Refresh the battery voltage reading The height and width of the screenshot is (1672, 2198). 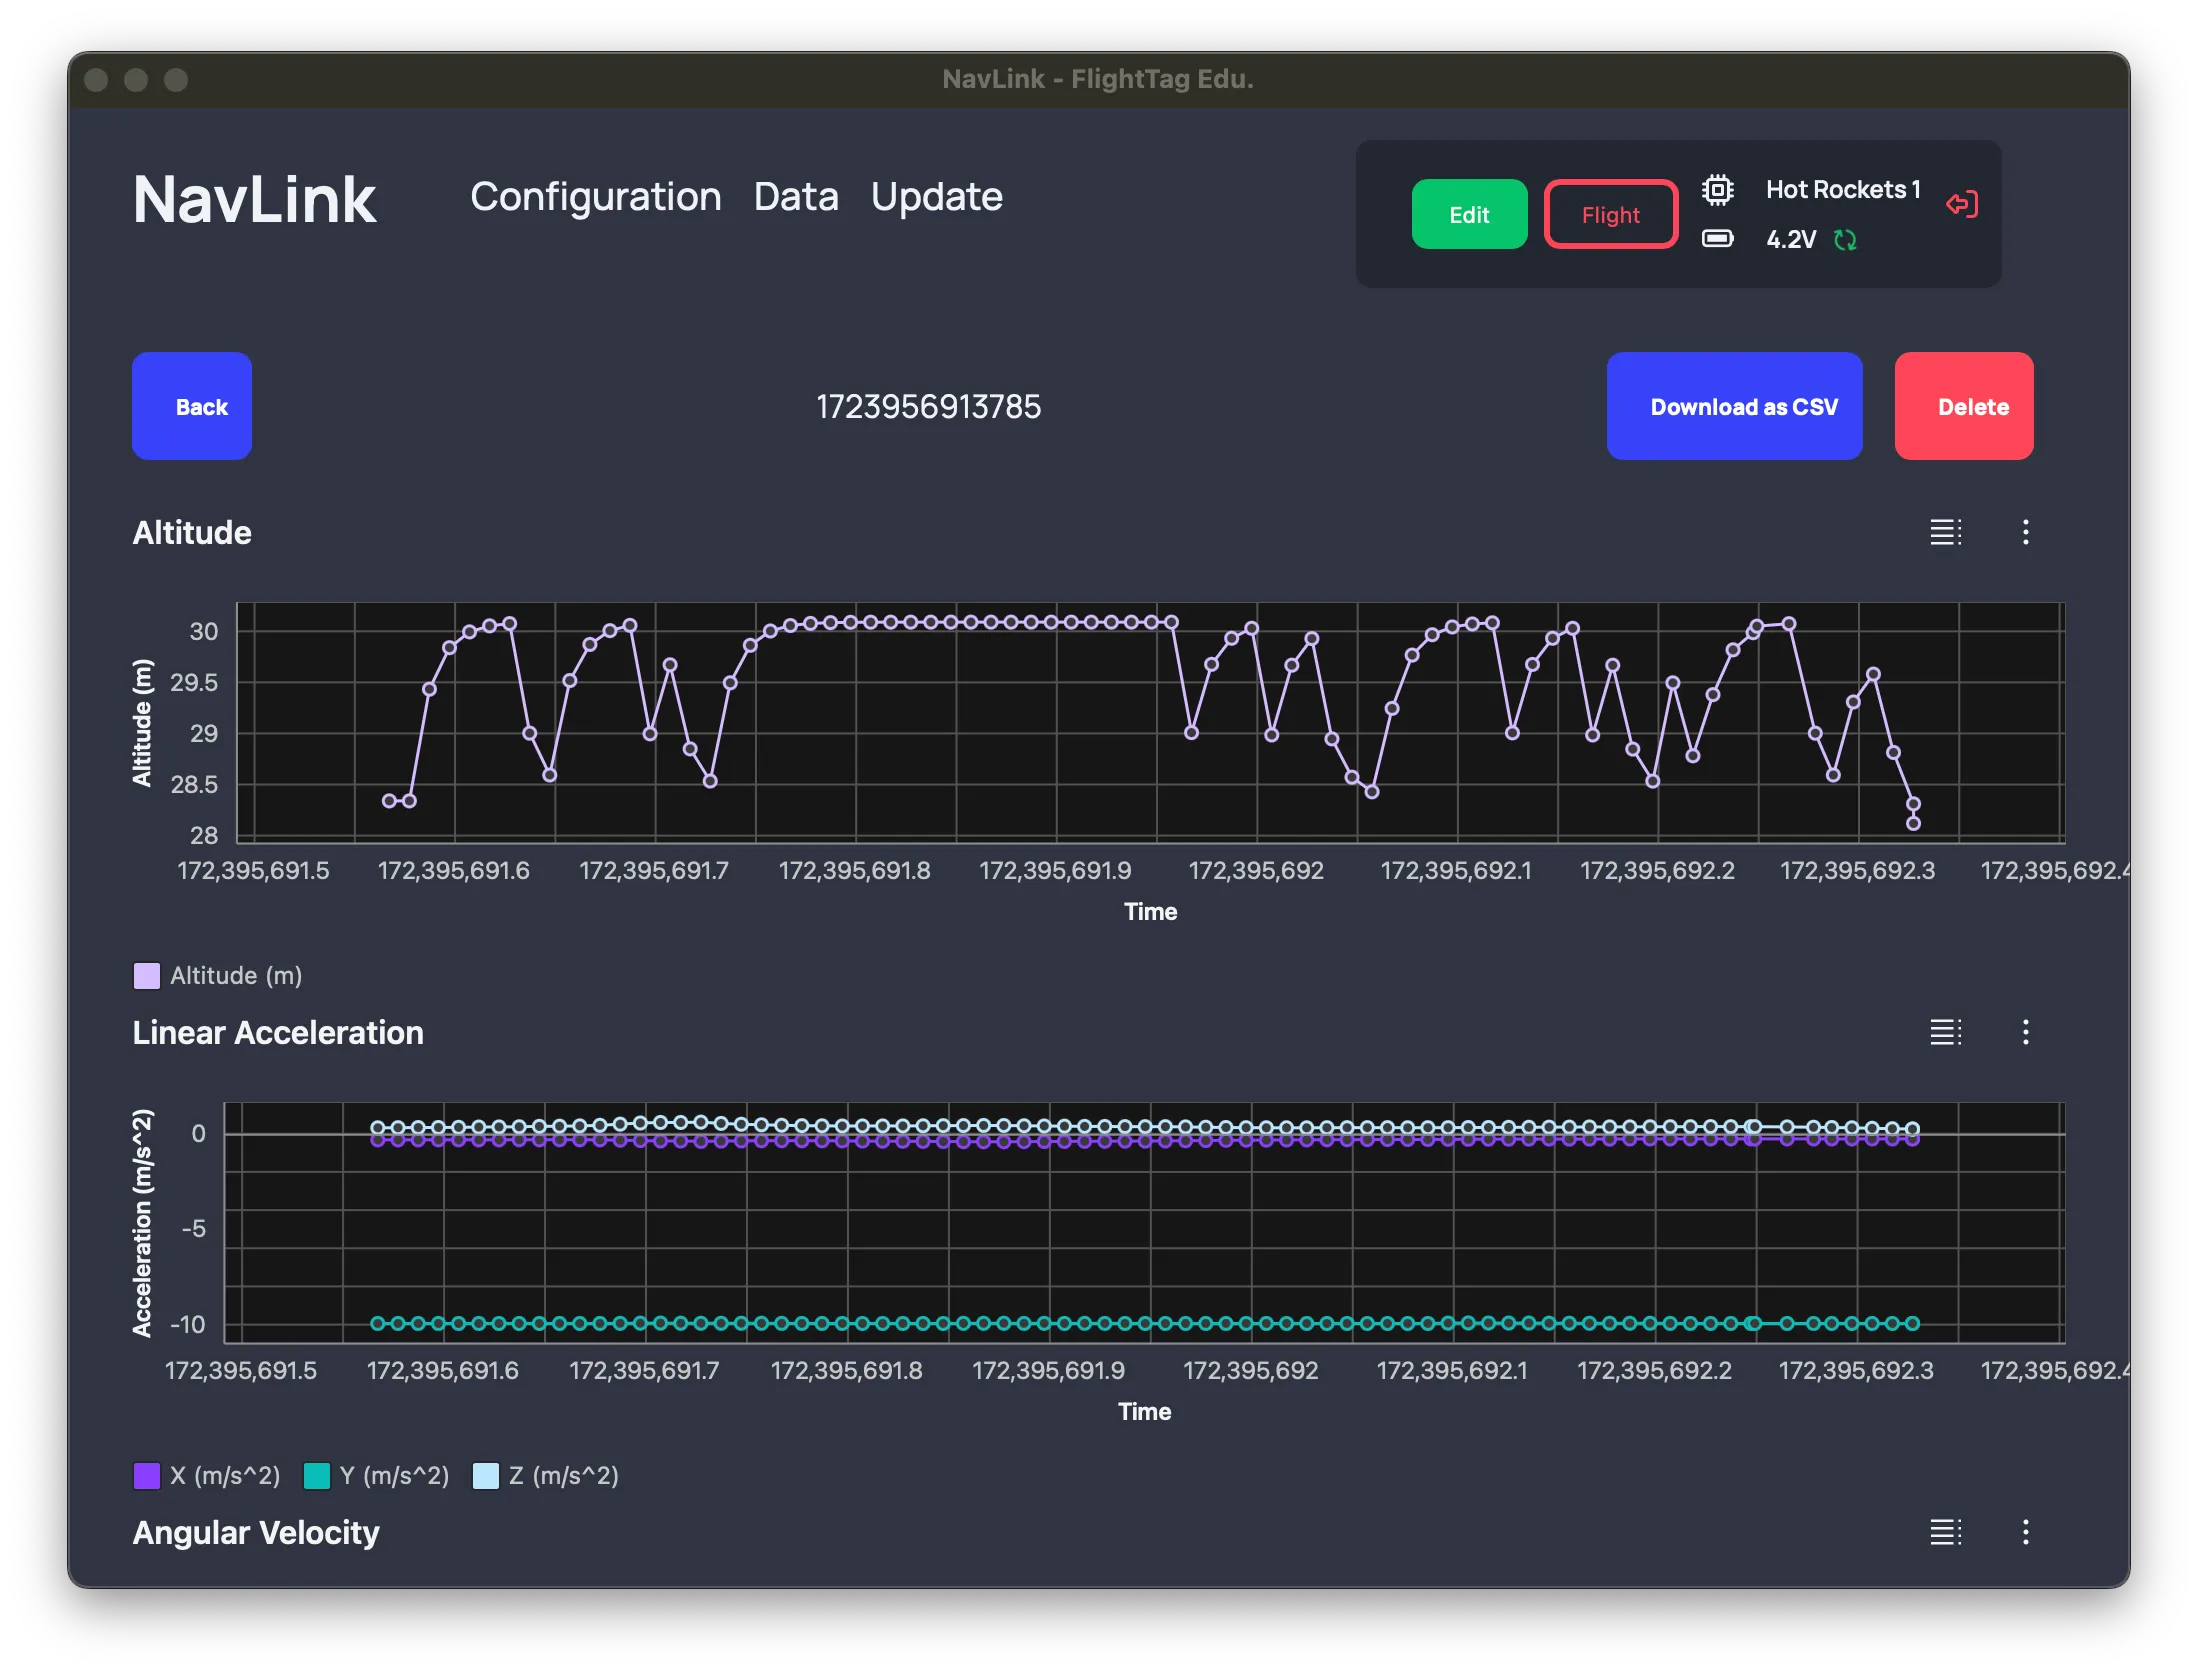(1845, 240)
